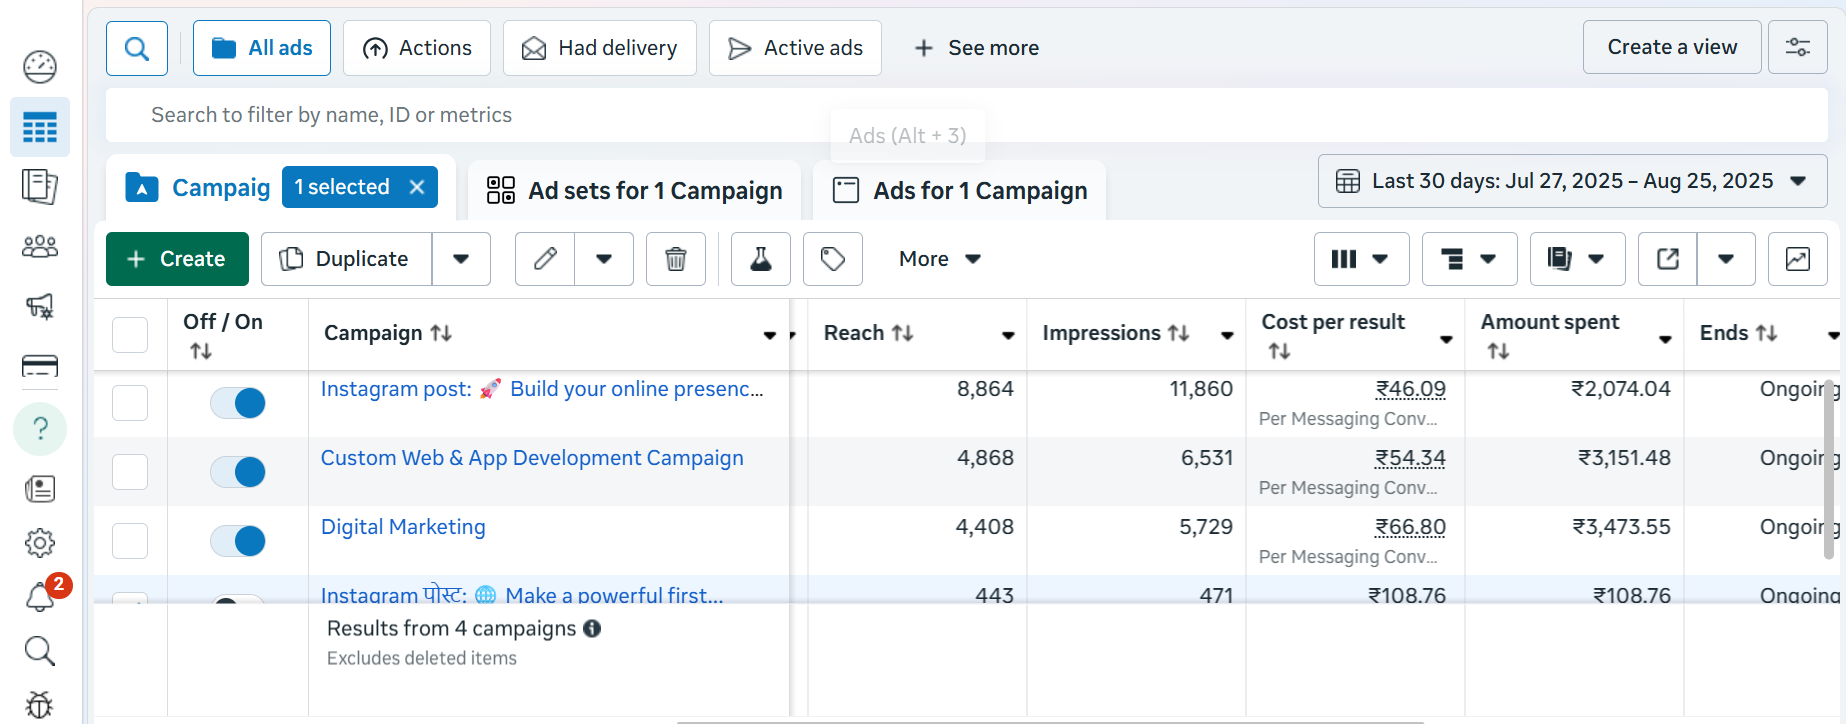Image resolution: width=1846 pixels, height=724 pixels.
Task: Switch to Ad sets for 1 Campaign tab
Action: pos(635,190)
